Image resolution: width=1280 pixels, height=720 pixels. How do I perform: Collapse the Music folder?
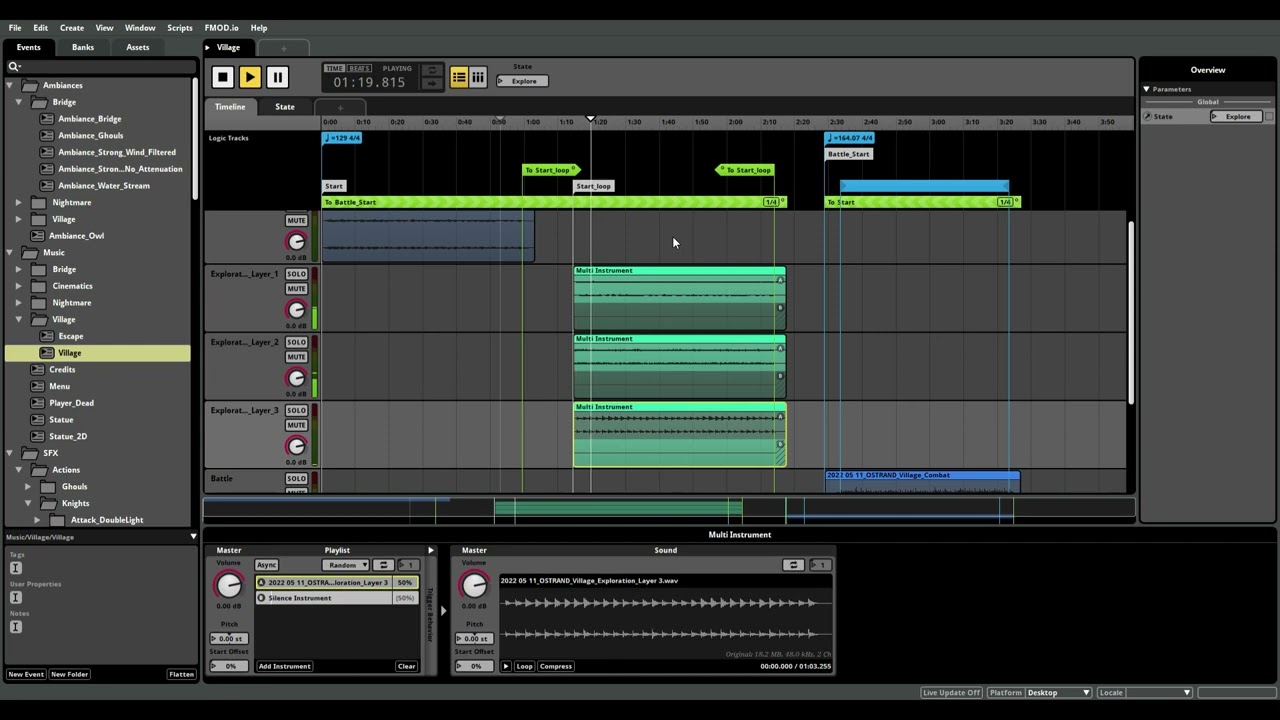[9, 253]
